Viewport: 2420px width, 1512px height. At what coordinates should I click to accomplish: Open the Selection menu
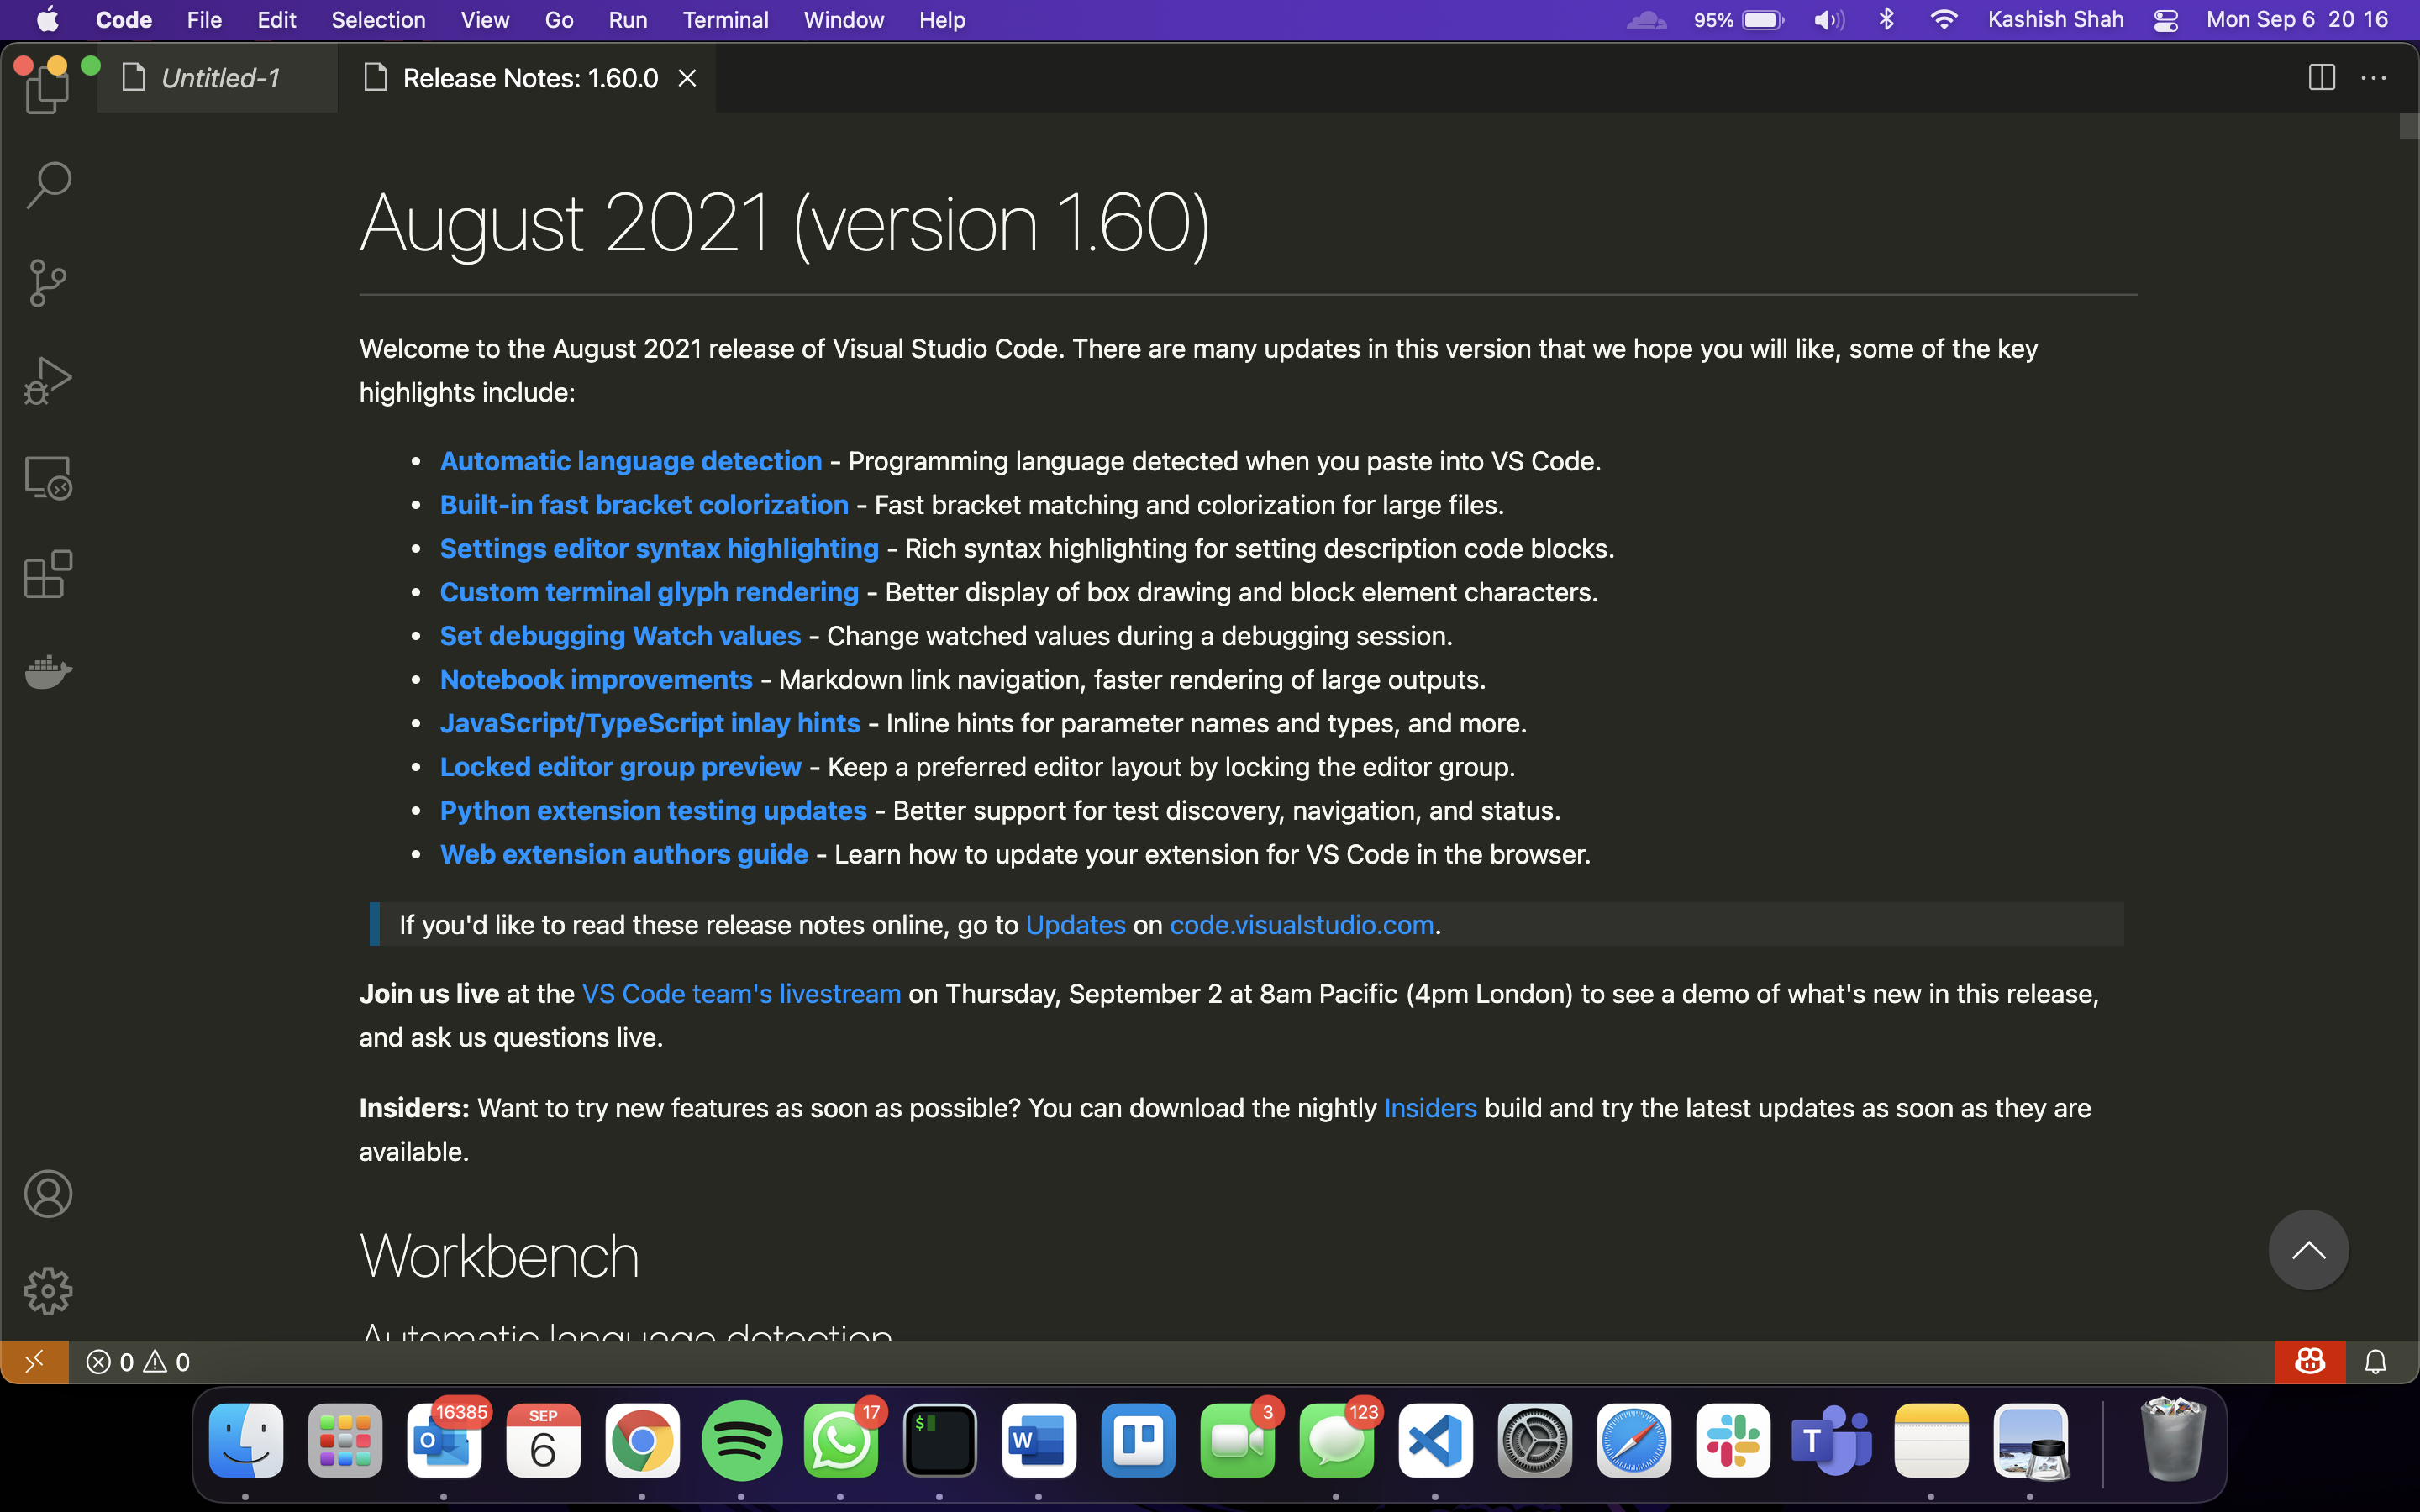click(378, 20)
